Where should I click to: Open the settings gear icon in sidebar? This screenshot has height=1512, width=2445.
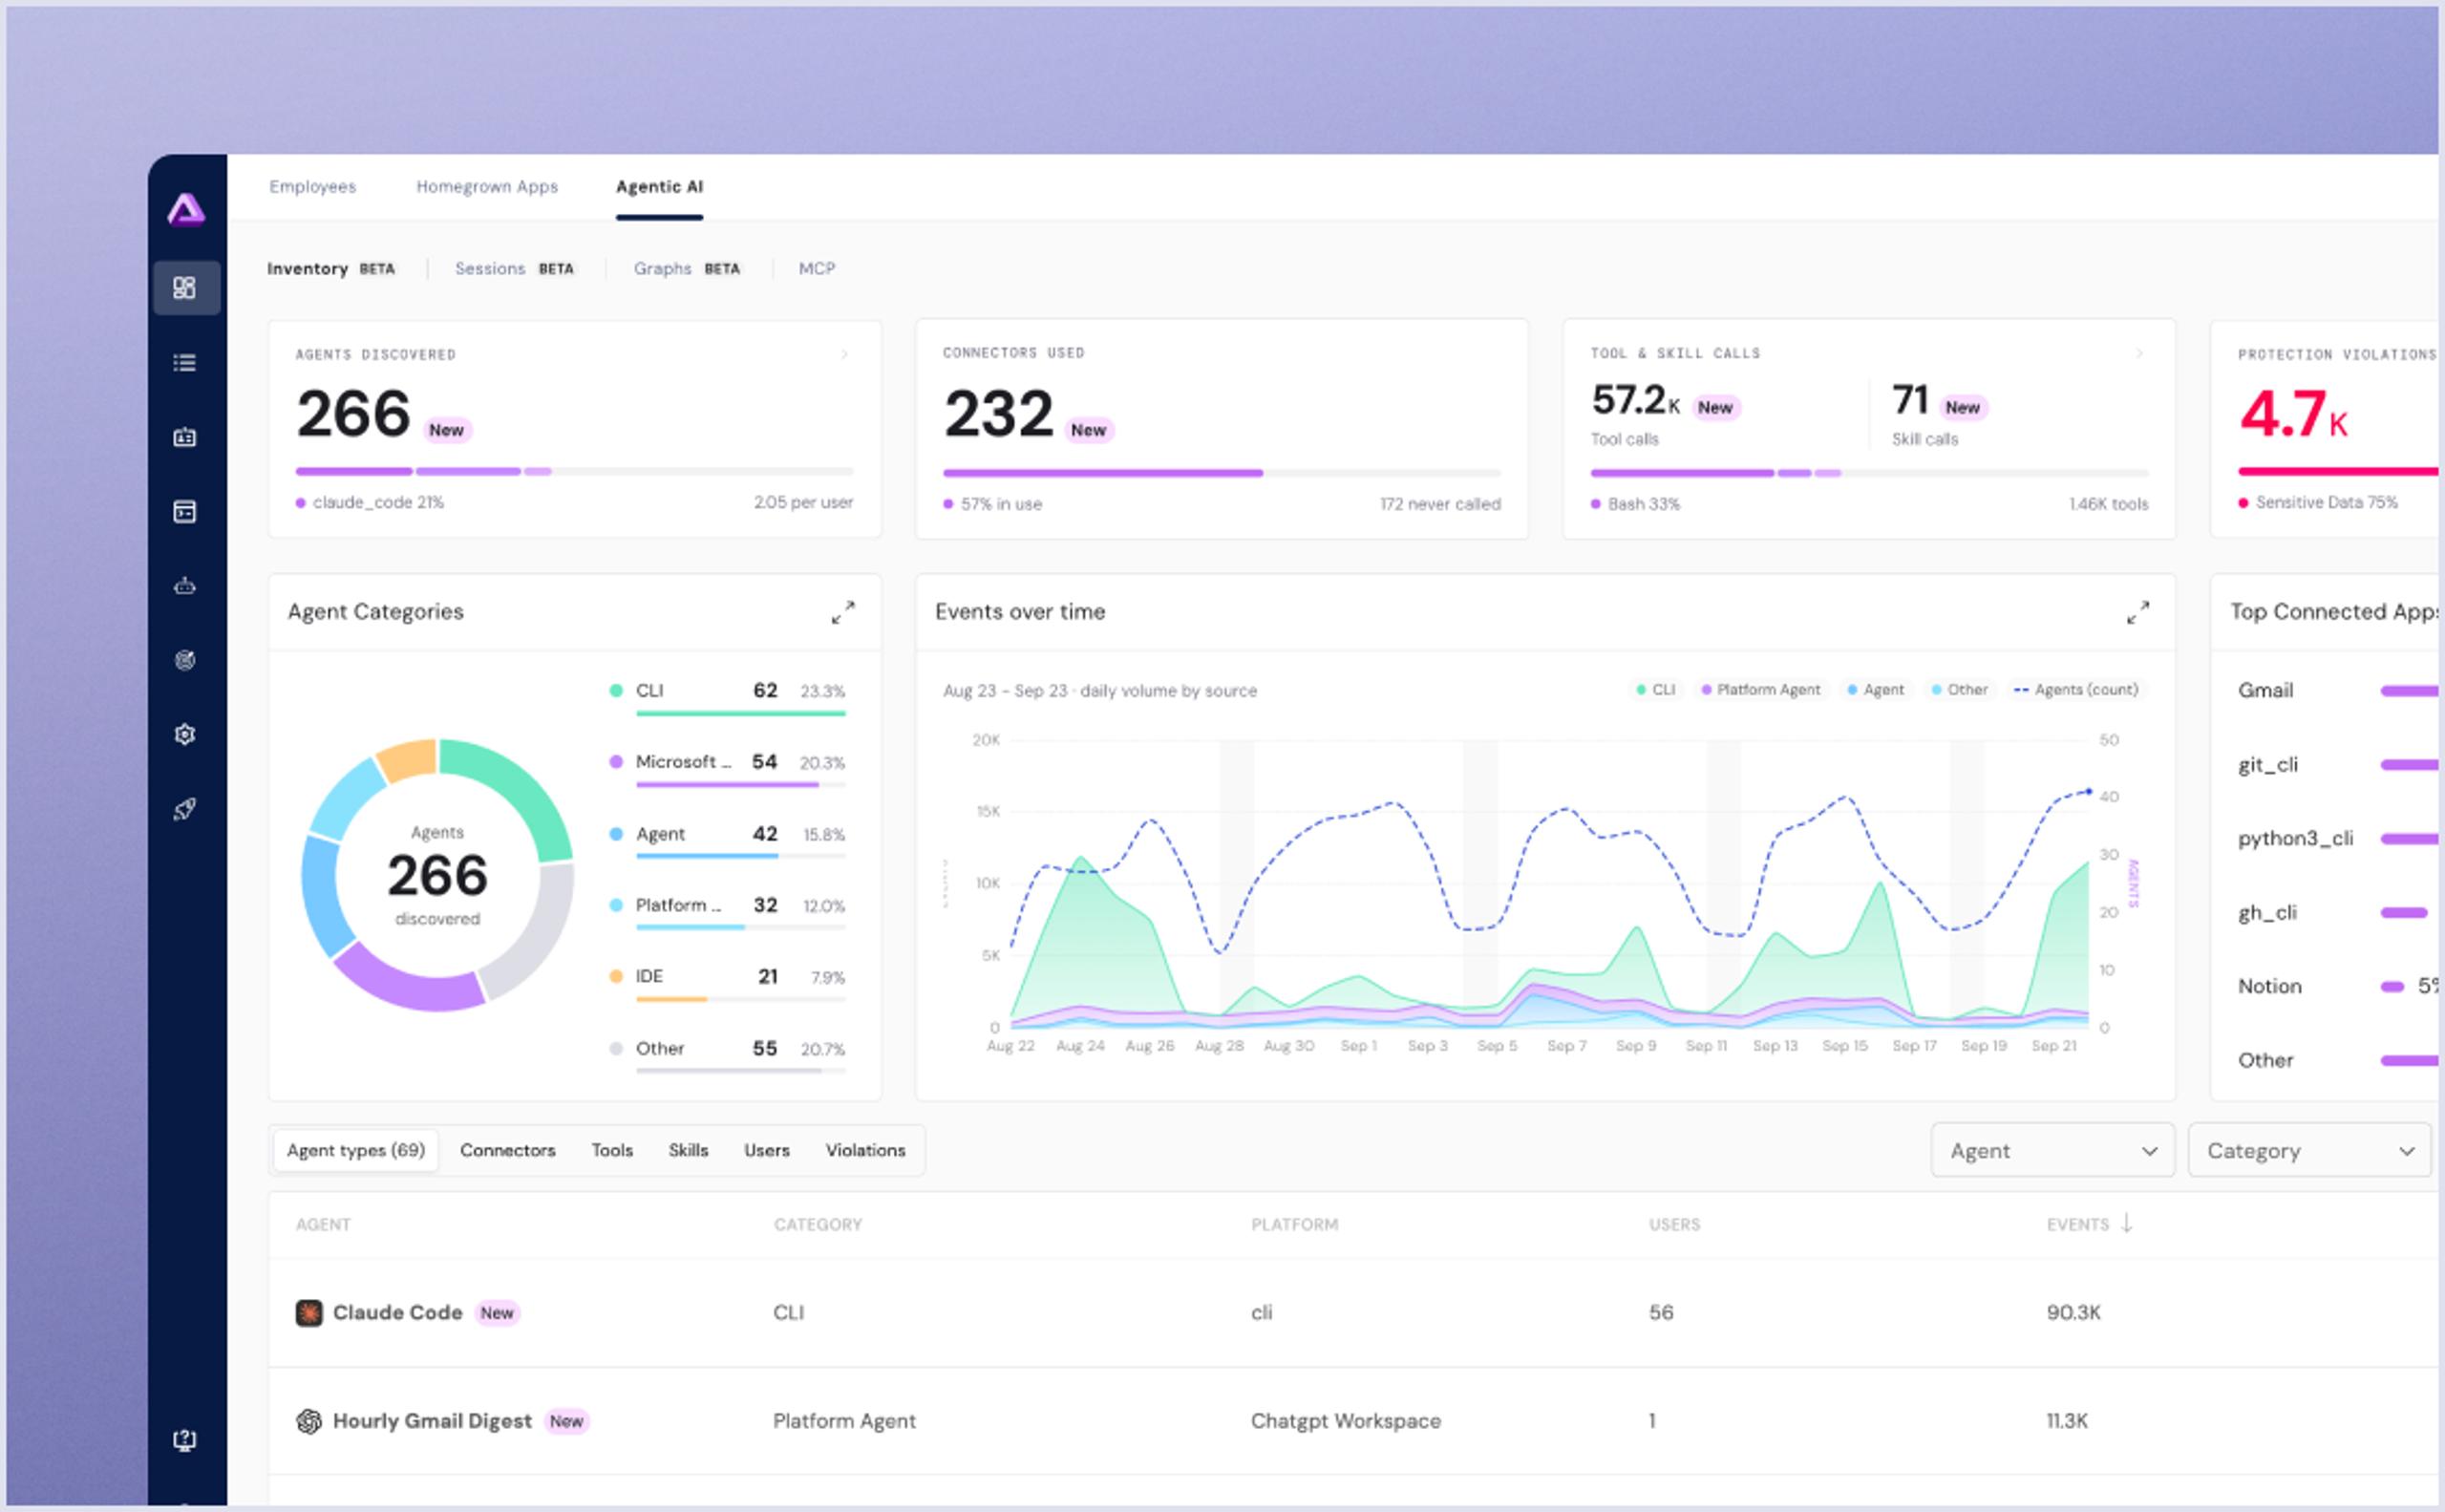185,735
